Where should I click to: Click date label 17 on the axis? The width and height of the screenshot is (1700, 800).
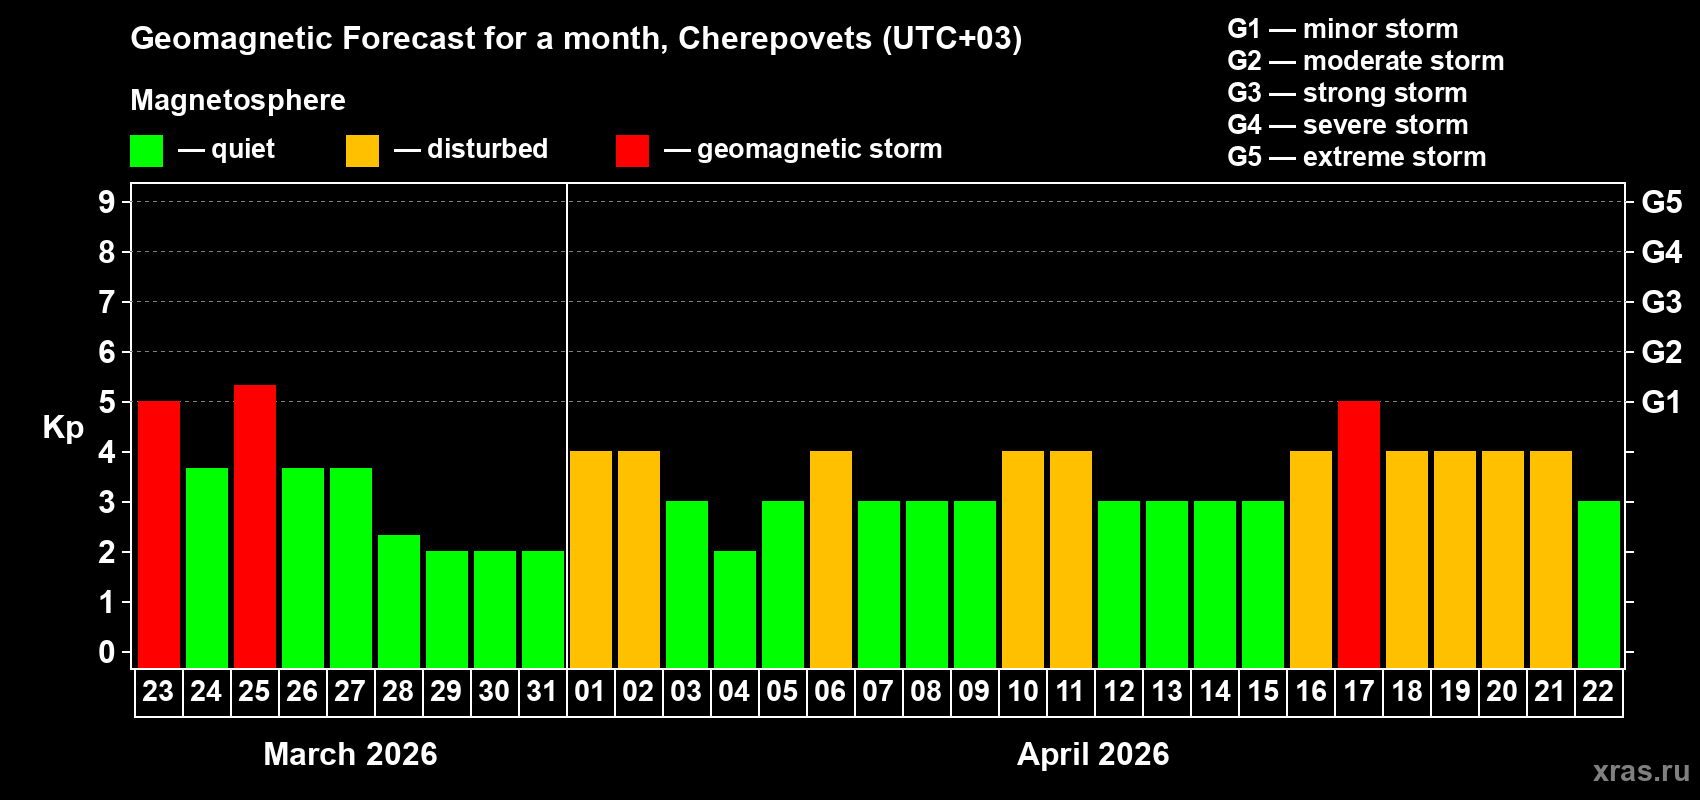point(1358,691)
